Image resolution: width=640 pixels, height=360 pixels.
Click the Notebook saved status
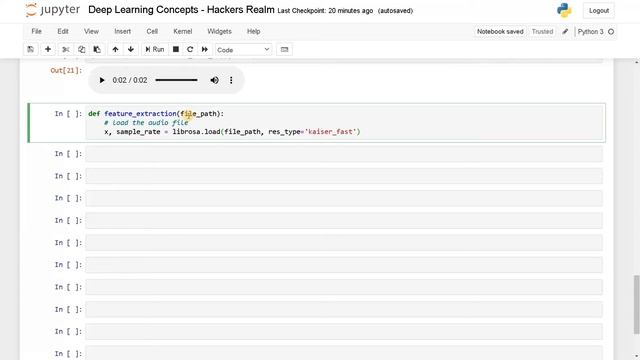point(500,31)
